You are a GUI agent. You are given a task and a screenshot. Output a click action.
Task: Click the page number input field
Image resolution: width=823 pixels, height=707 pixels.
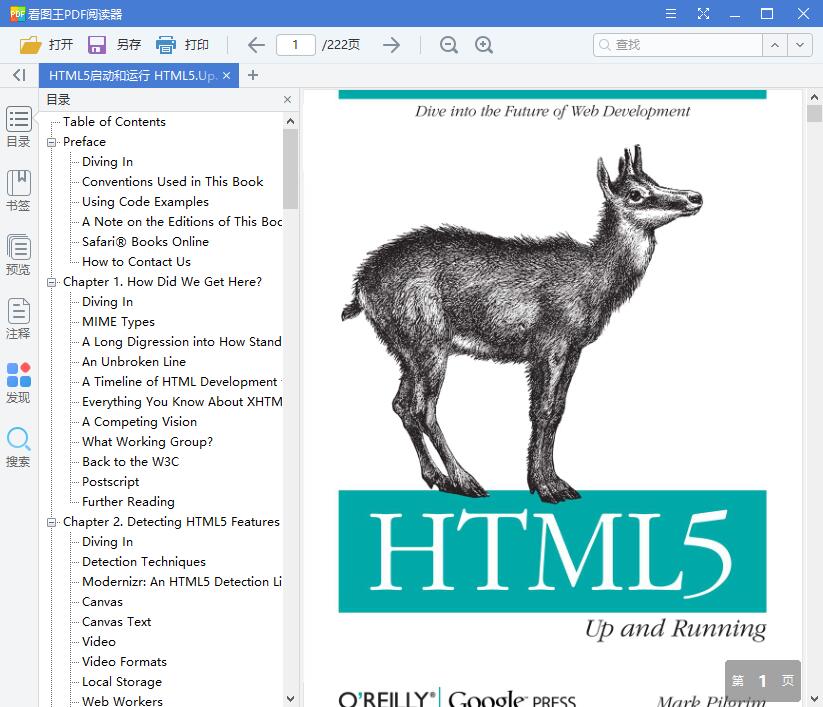(300, 44)
